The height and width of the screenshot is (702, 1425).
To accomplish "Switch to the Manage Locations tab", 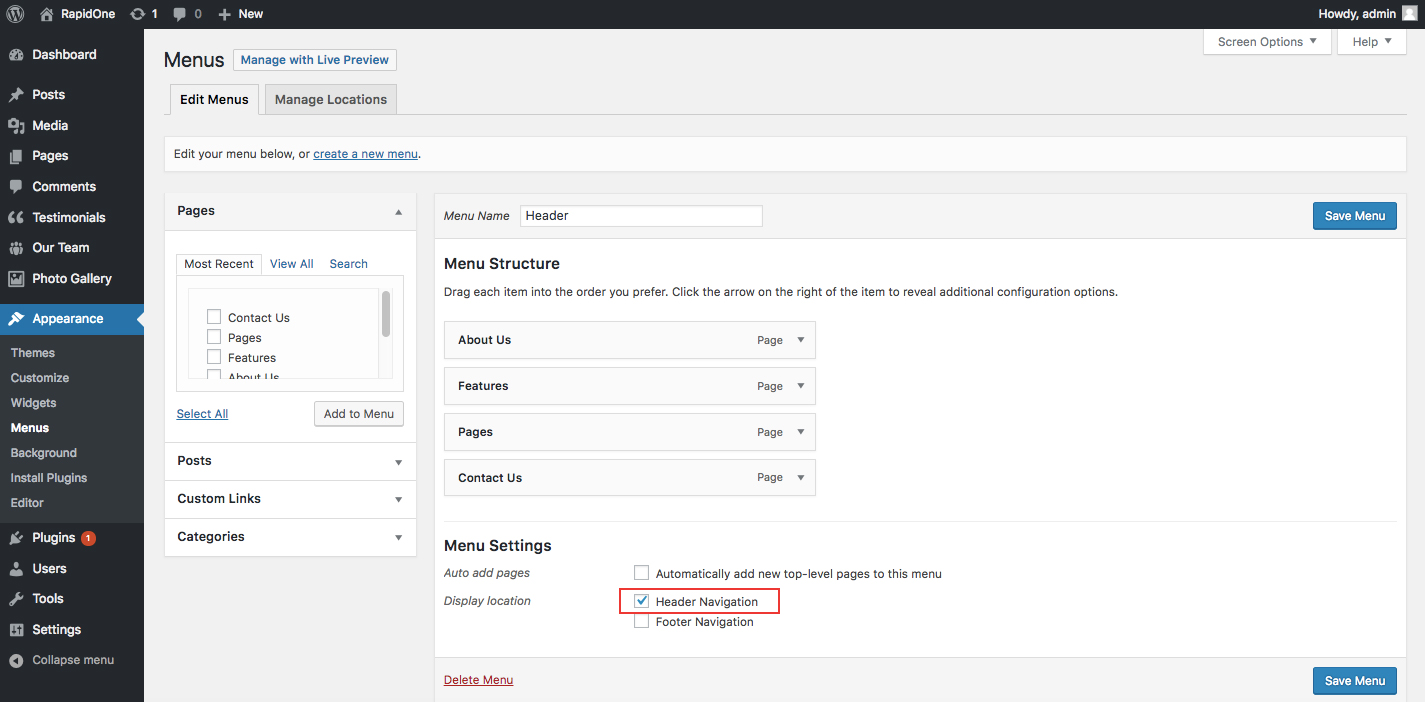I will tap(331, 99).
